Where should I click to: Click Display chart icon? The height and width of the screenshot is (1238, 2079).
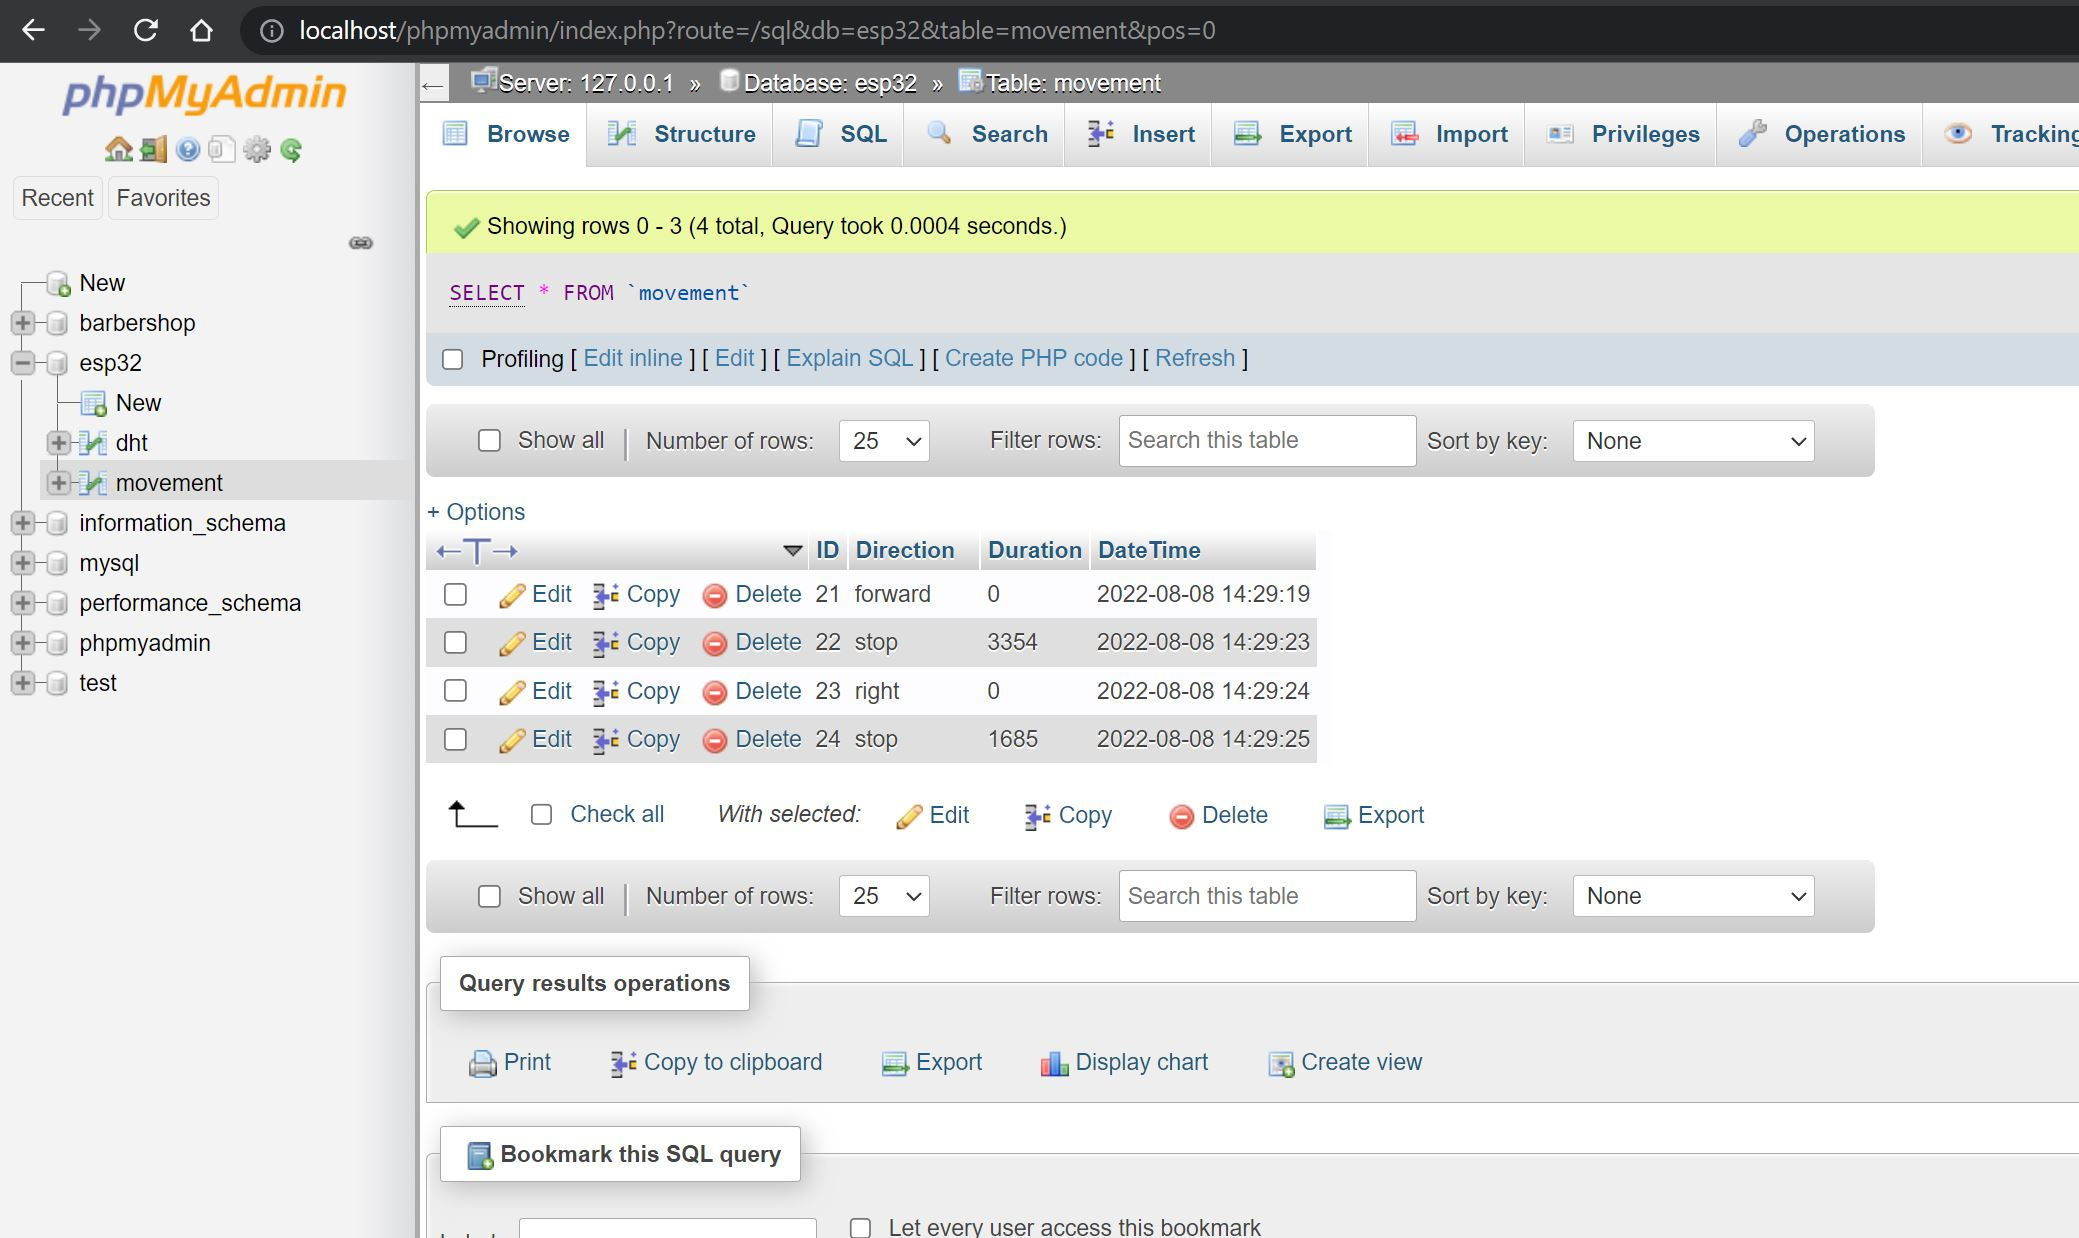(1054, 1063)
